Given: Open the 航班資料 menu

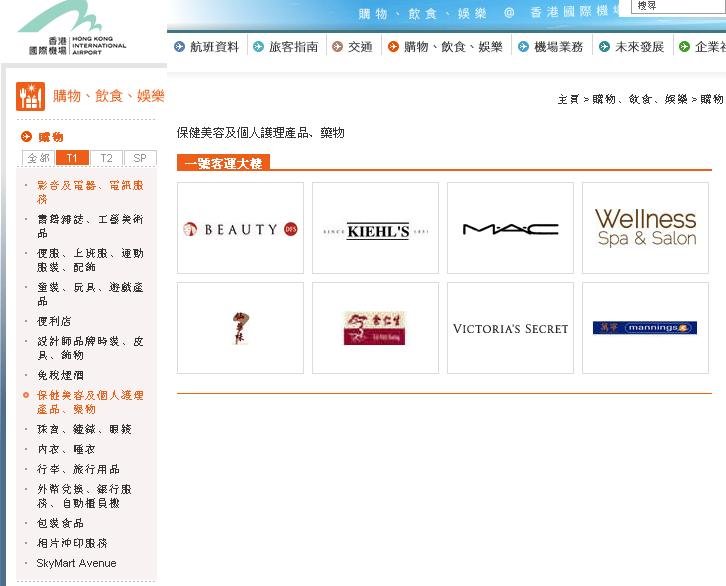Looking at the screenshot, I should coord(214,47).
